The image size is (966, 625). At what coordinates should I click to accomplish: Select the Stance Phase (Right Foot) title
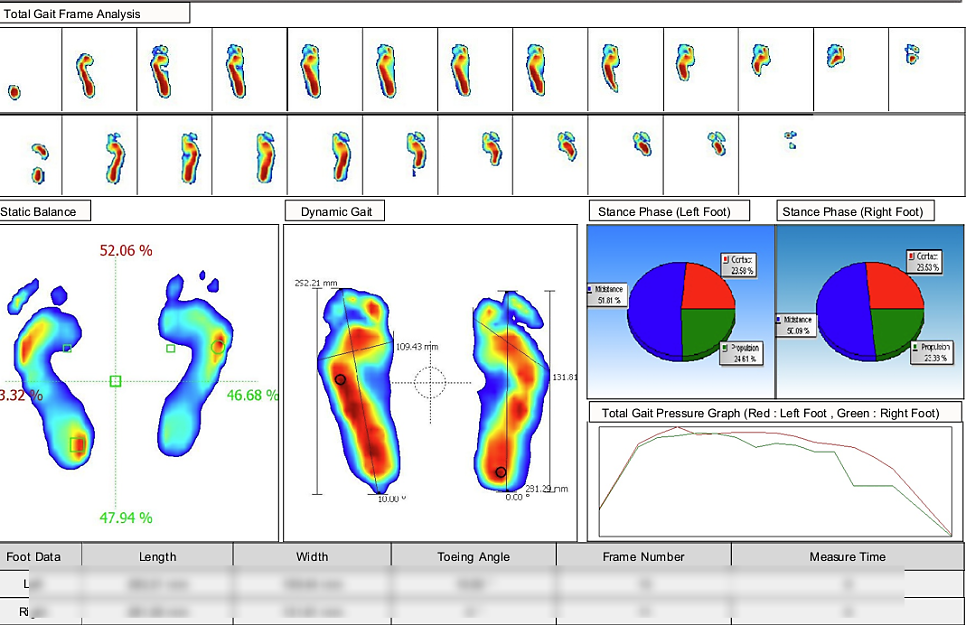[854, 211]
